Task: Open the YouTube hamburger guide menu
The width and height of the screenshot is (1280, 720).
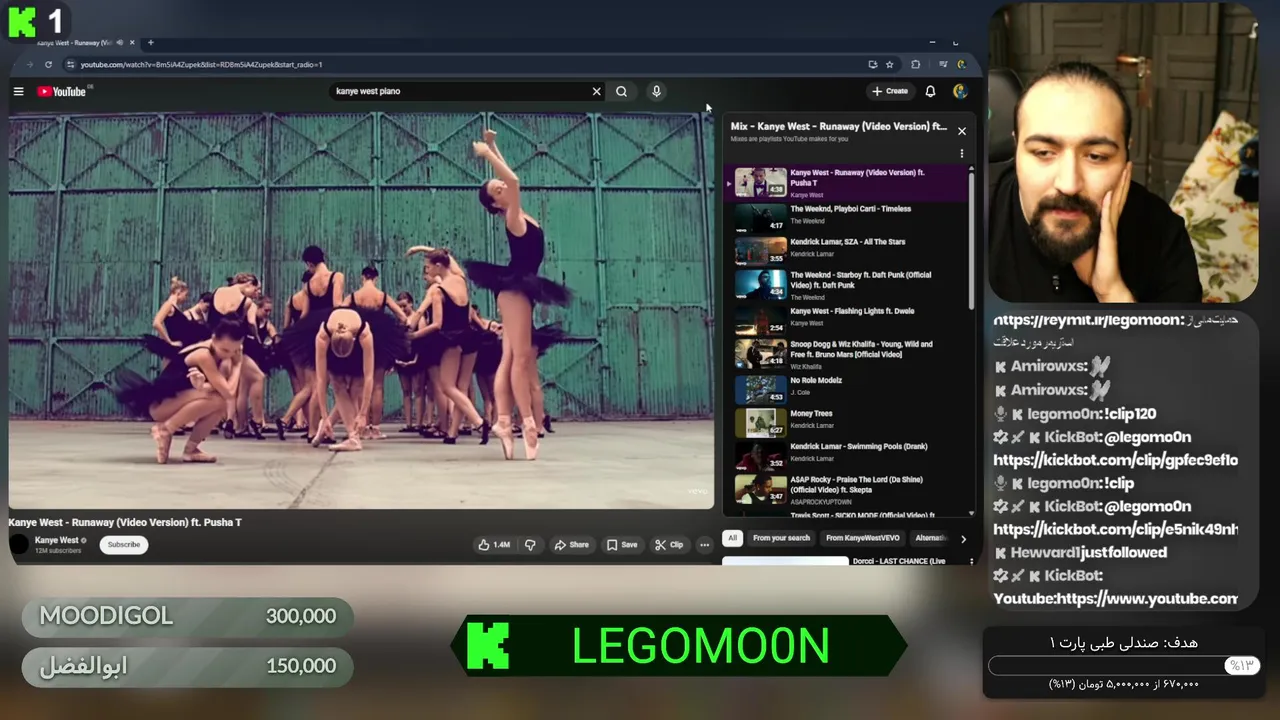Action: click(18, 91)
